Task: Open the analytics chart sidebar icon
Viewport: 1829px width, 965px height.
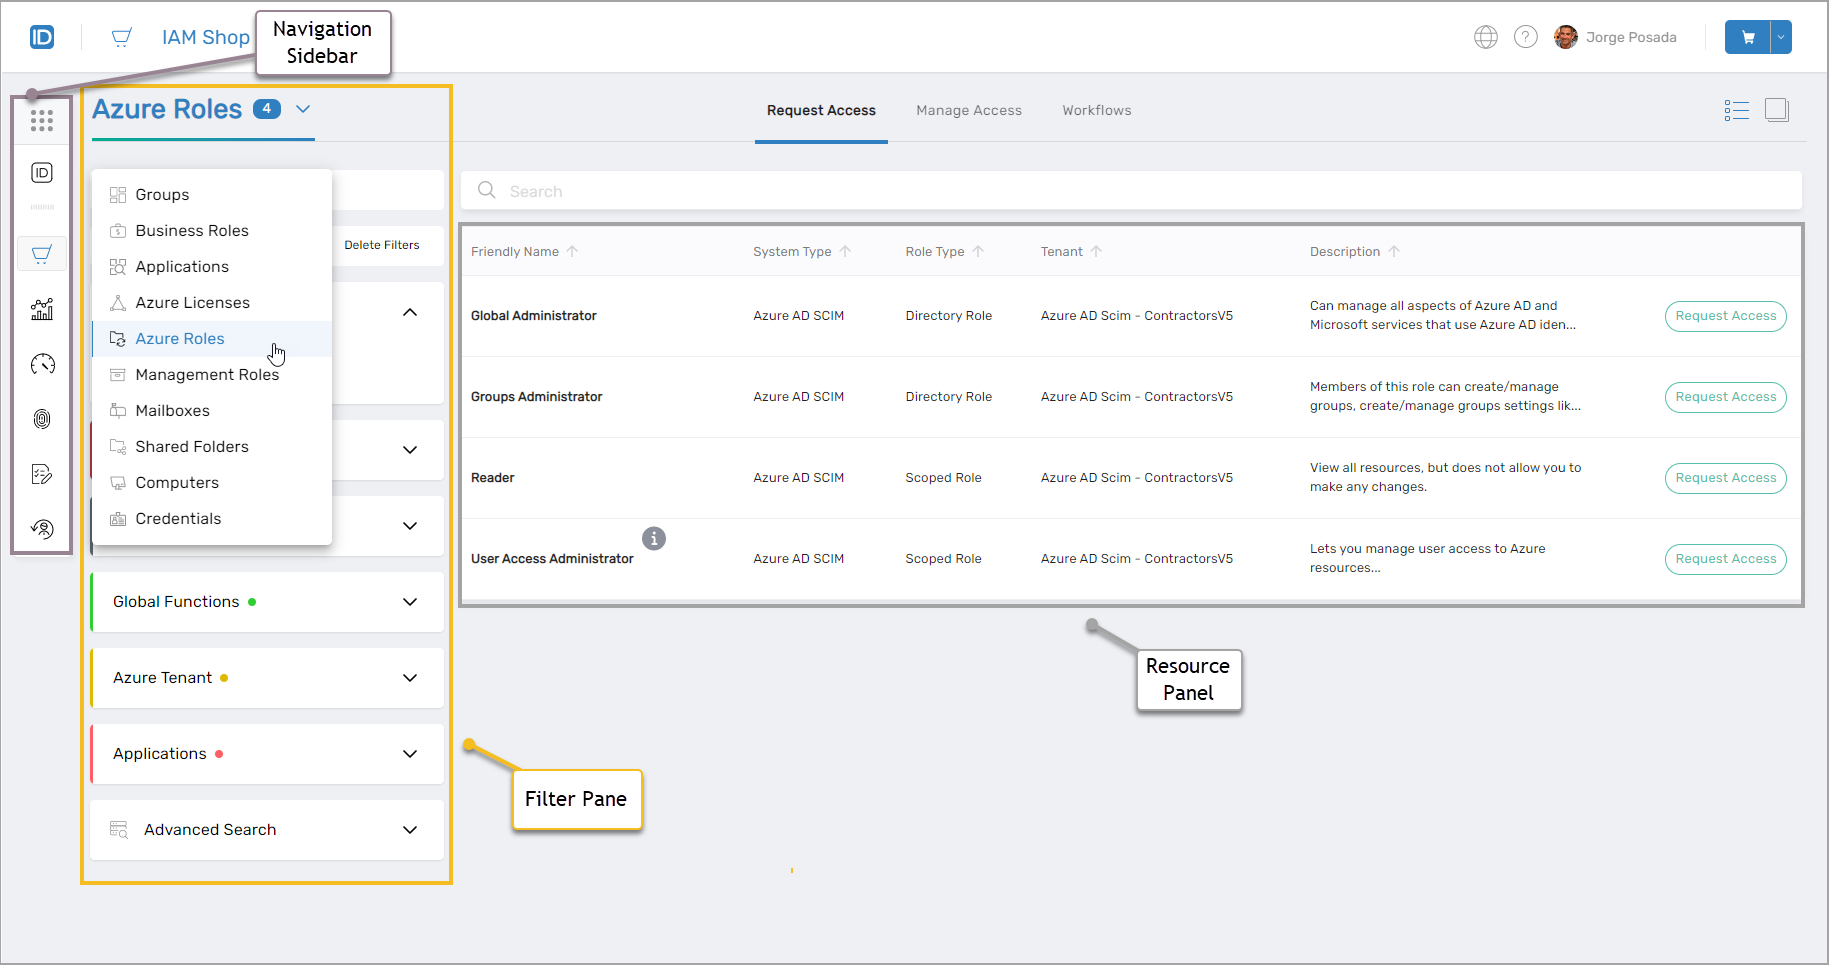Action: click(41, 309)
